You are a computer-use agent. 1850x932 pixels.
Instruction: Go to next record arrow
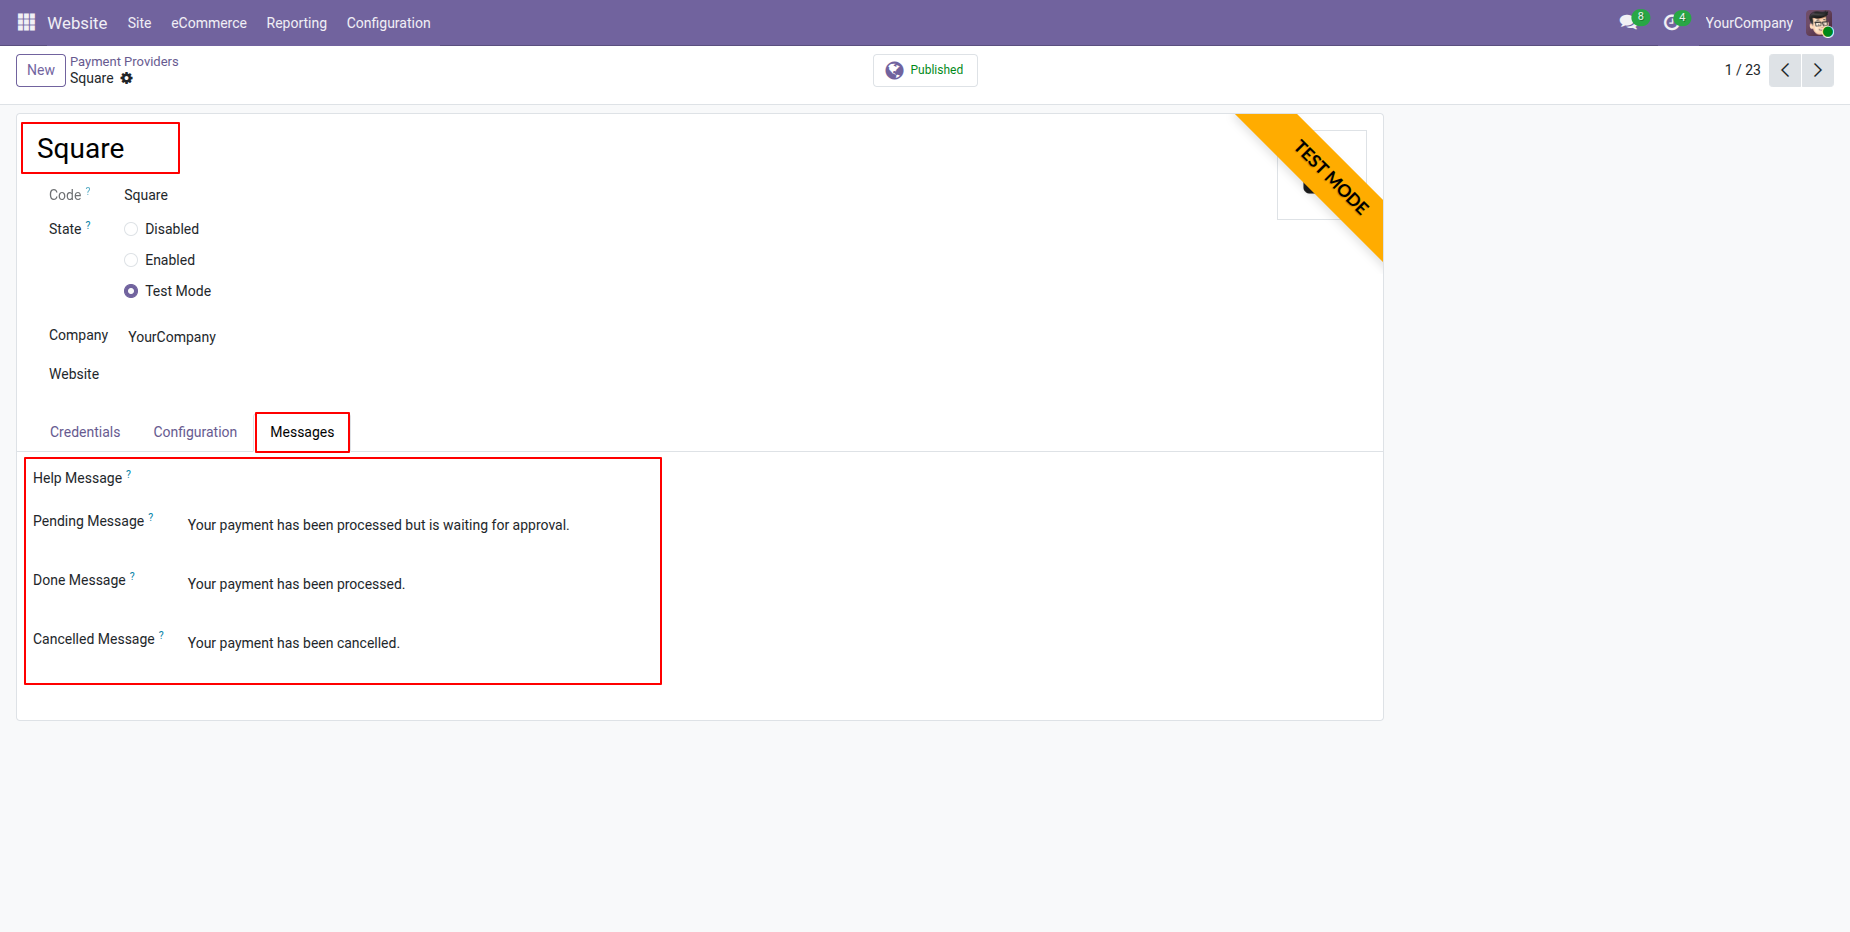(1818, 70)
